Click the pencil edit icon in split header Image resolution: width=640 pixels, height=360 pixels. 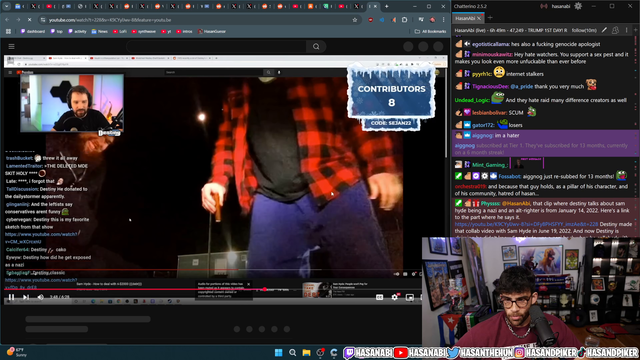click(x=604, y=30)
